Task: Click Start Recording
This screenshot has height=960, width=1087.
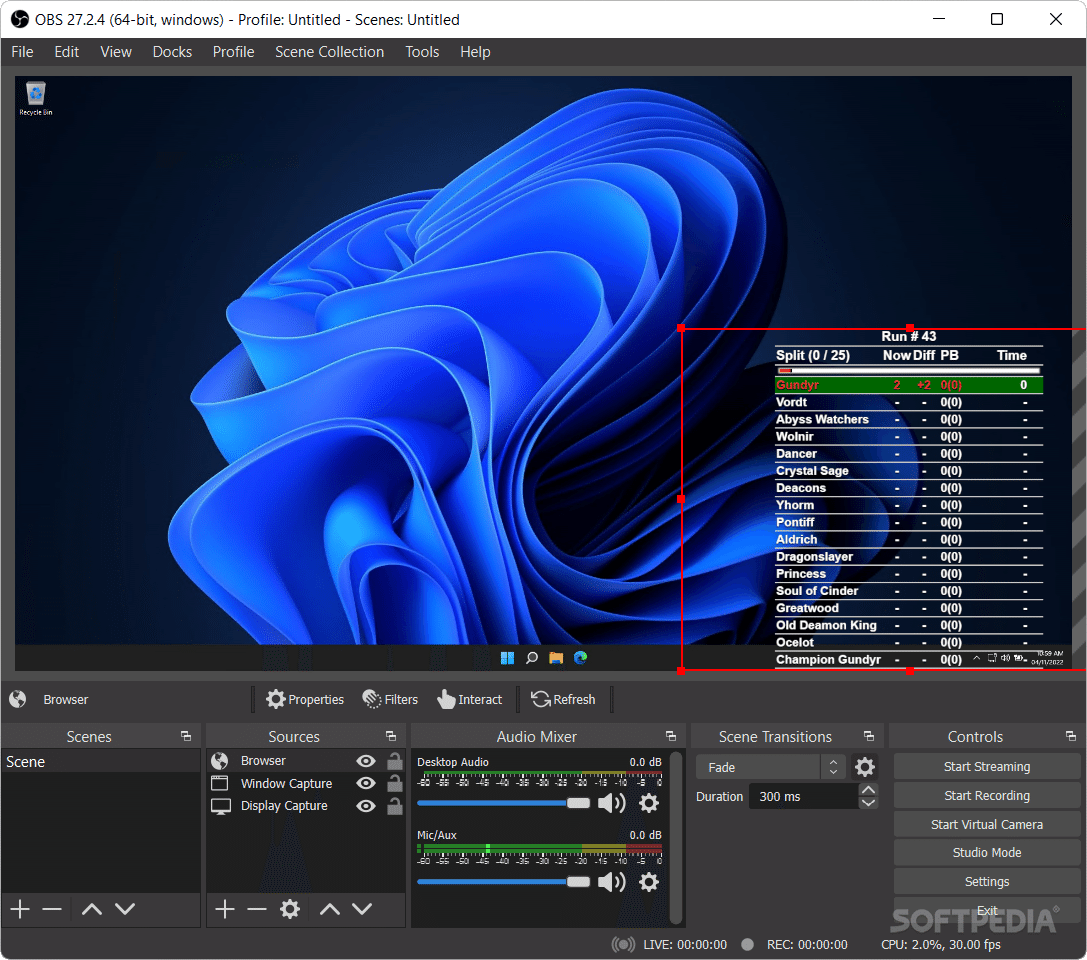Action: coord(986,796)
